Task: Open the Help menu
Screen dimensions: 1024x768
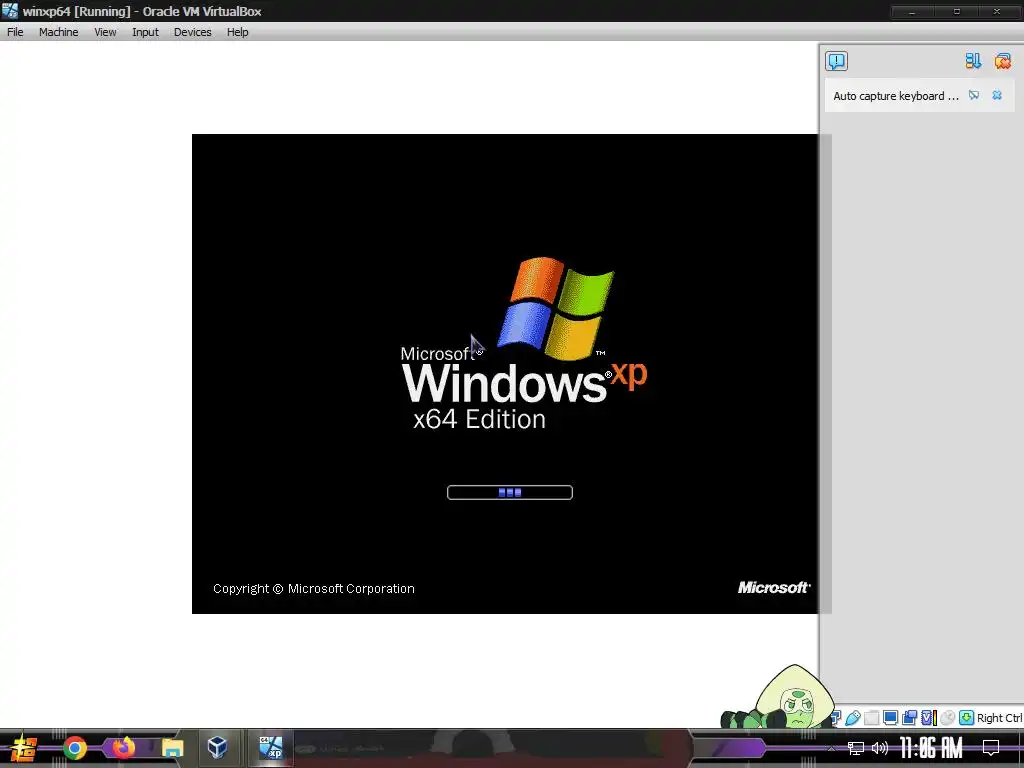Action: point(237,32)
